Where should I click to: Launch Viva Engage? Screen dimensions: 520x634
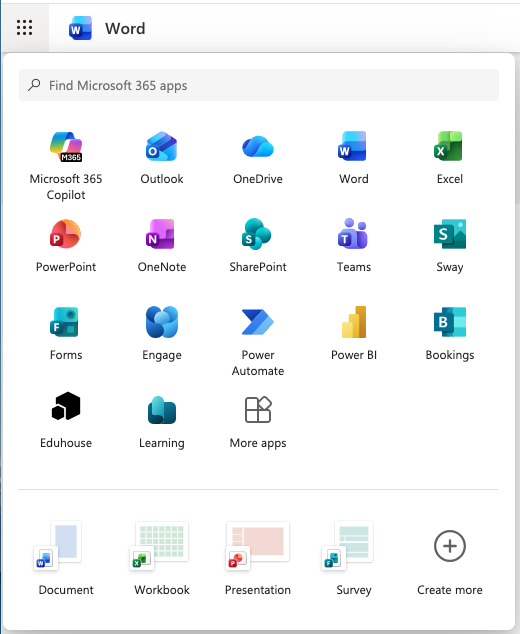[162, 334]
